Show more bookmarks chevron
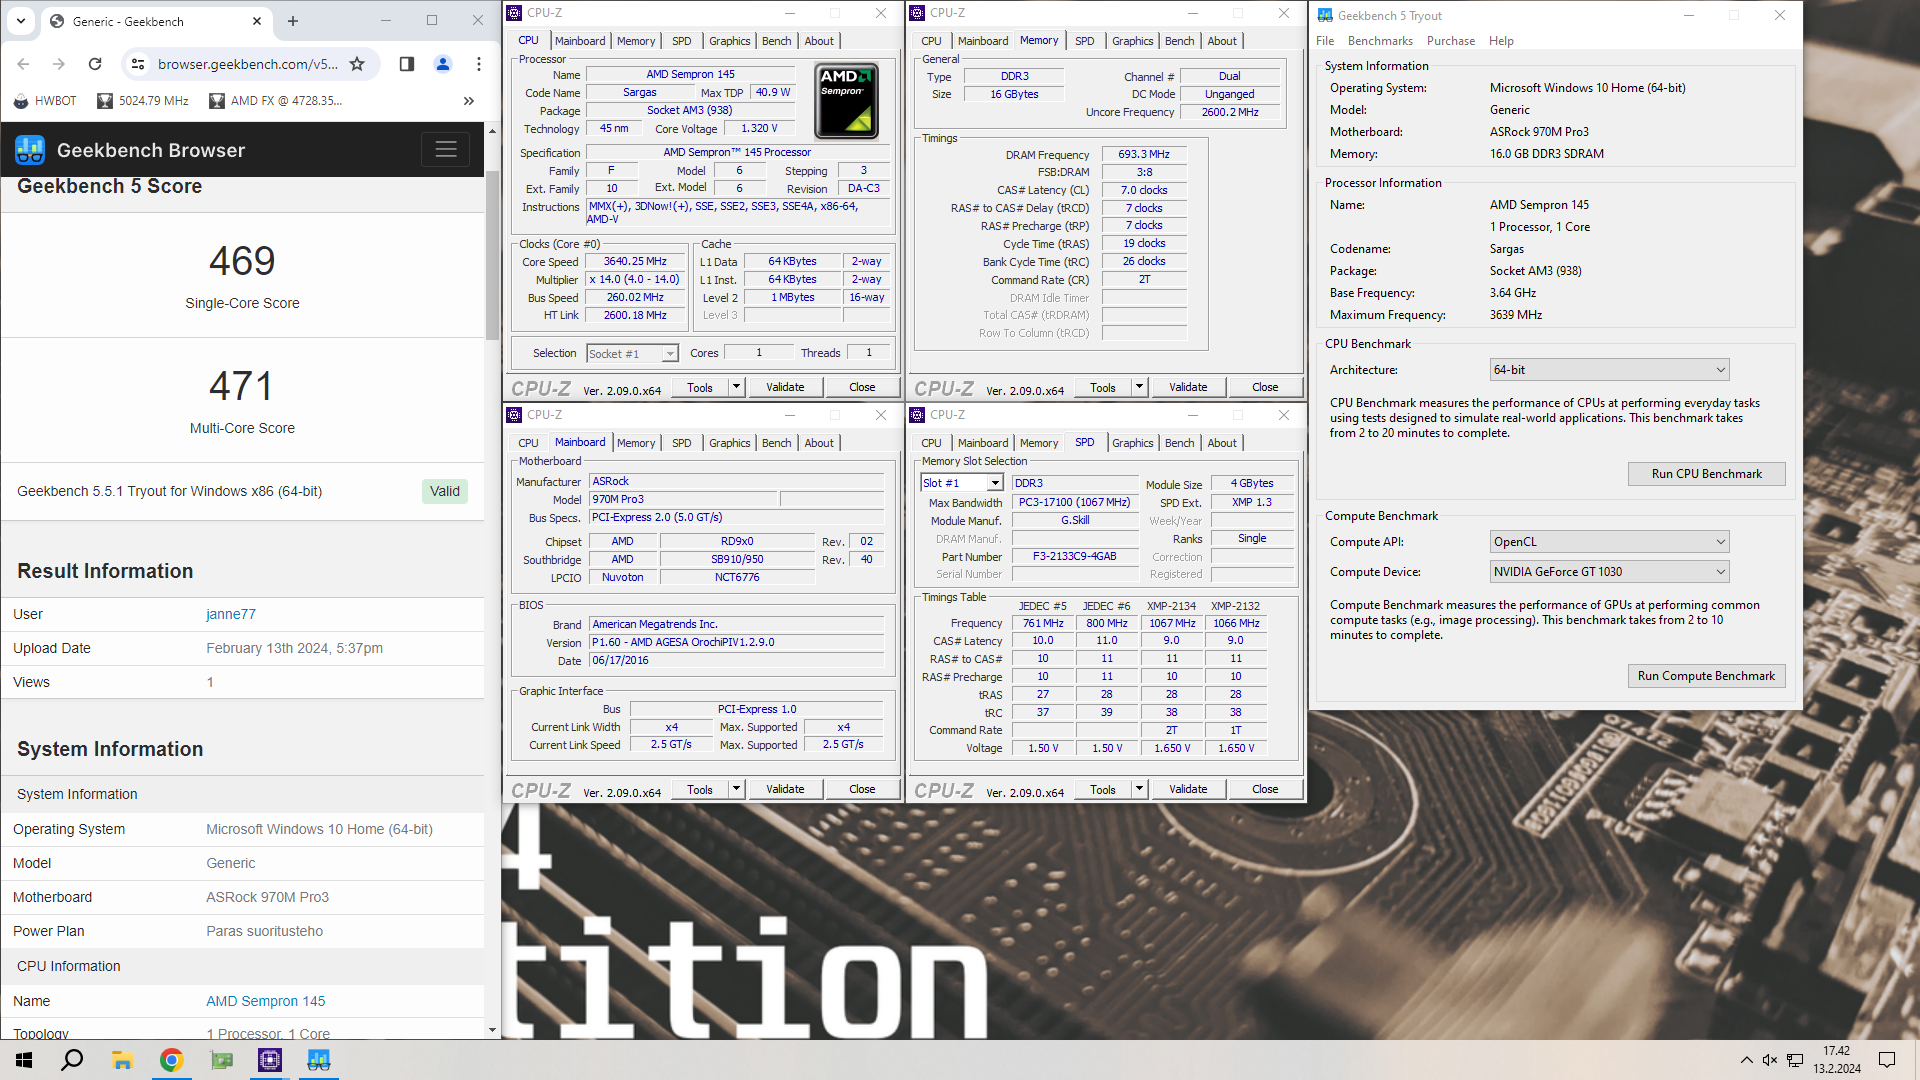This screenshot has height=1080, width=1920. (469, 101)
